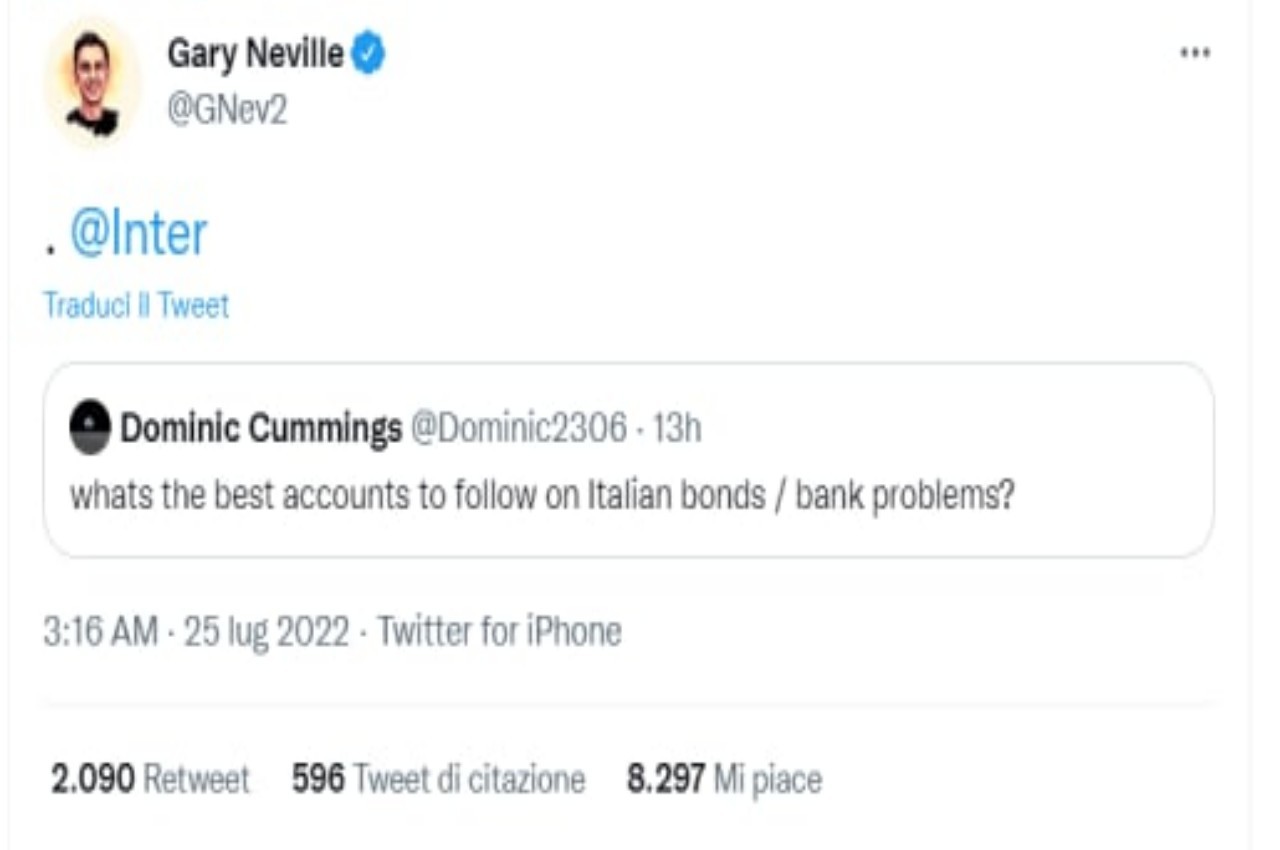
Task: Click the period before @Inter
Action: click(50, 250)
